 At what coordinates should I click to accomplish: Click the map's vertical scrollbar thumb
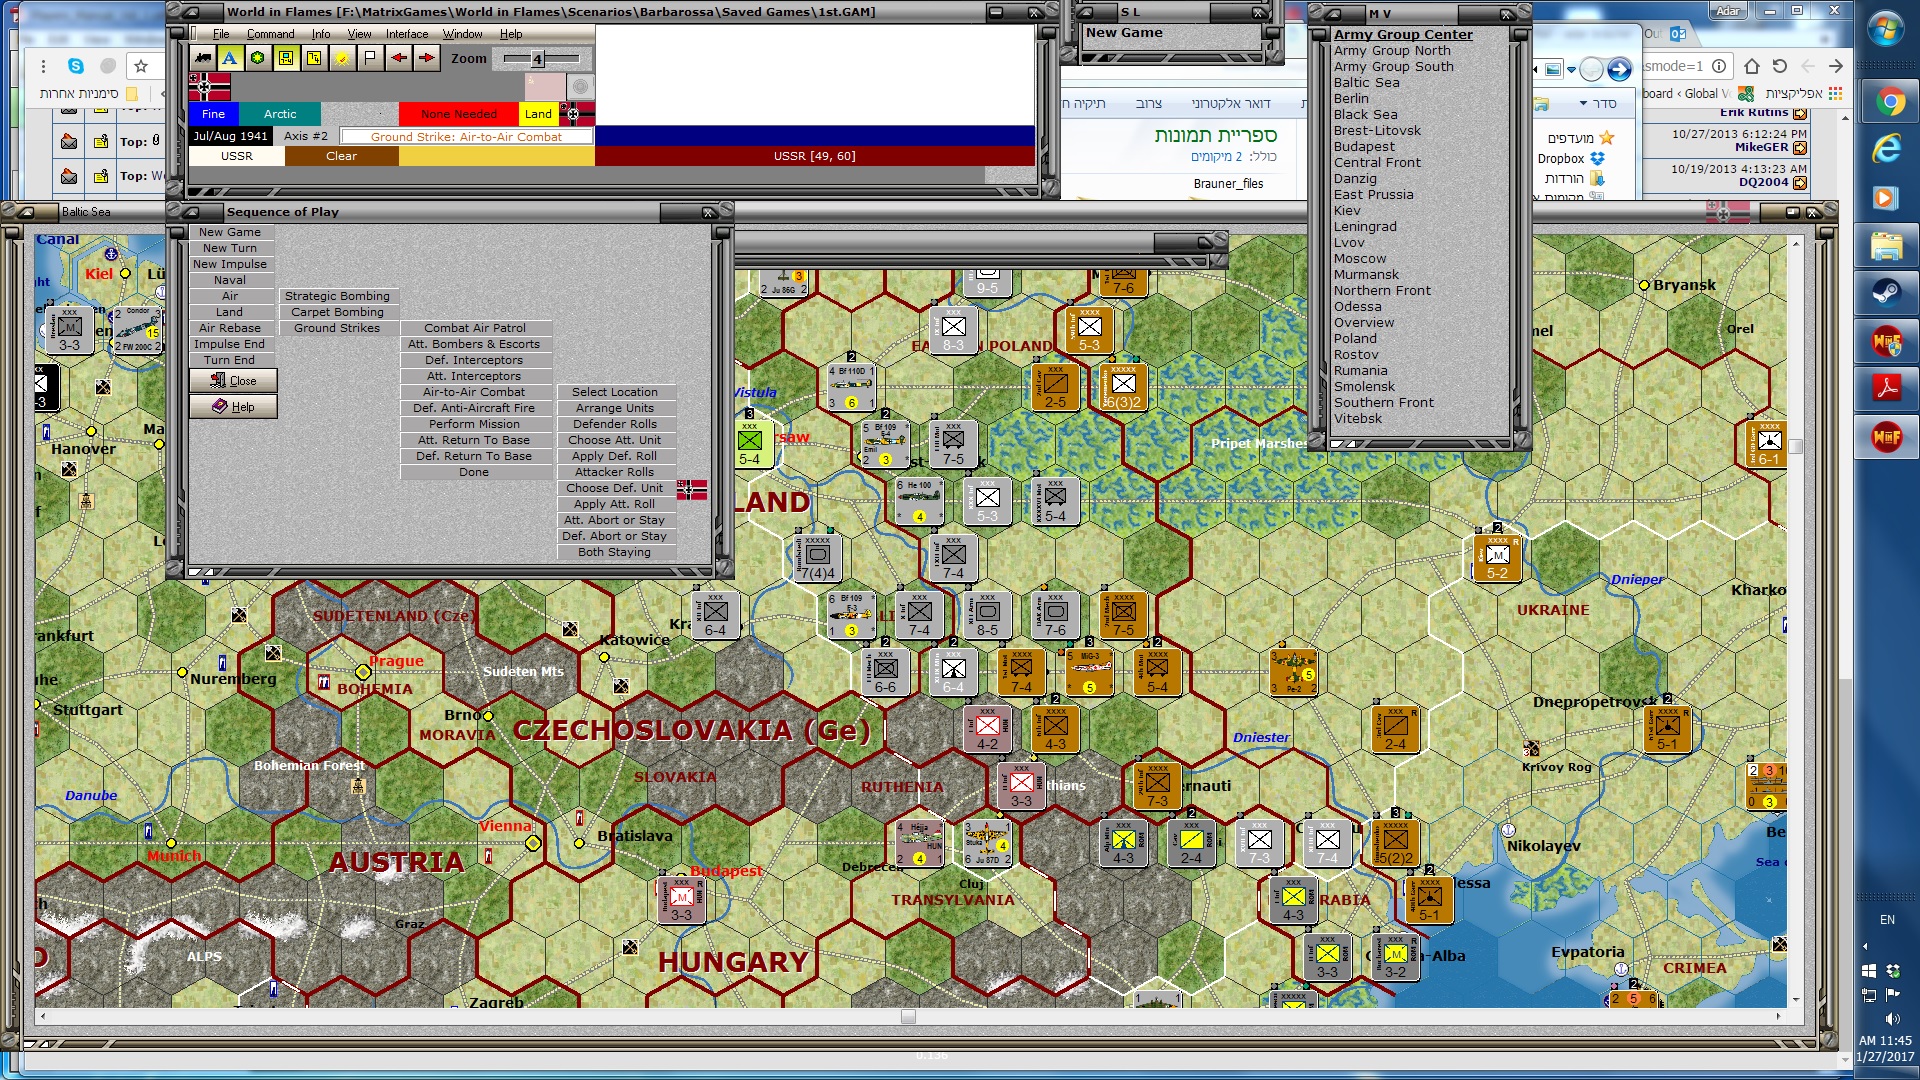point(1796,447)
